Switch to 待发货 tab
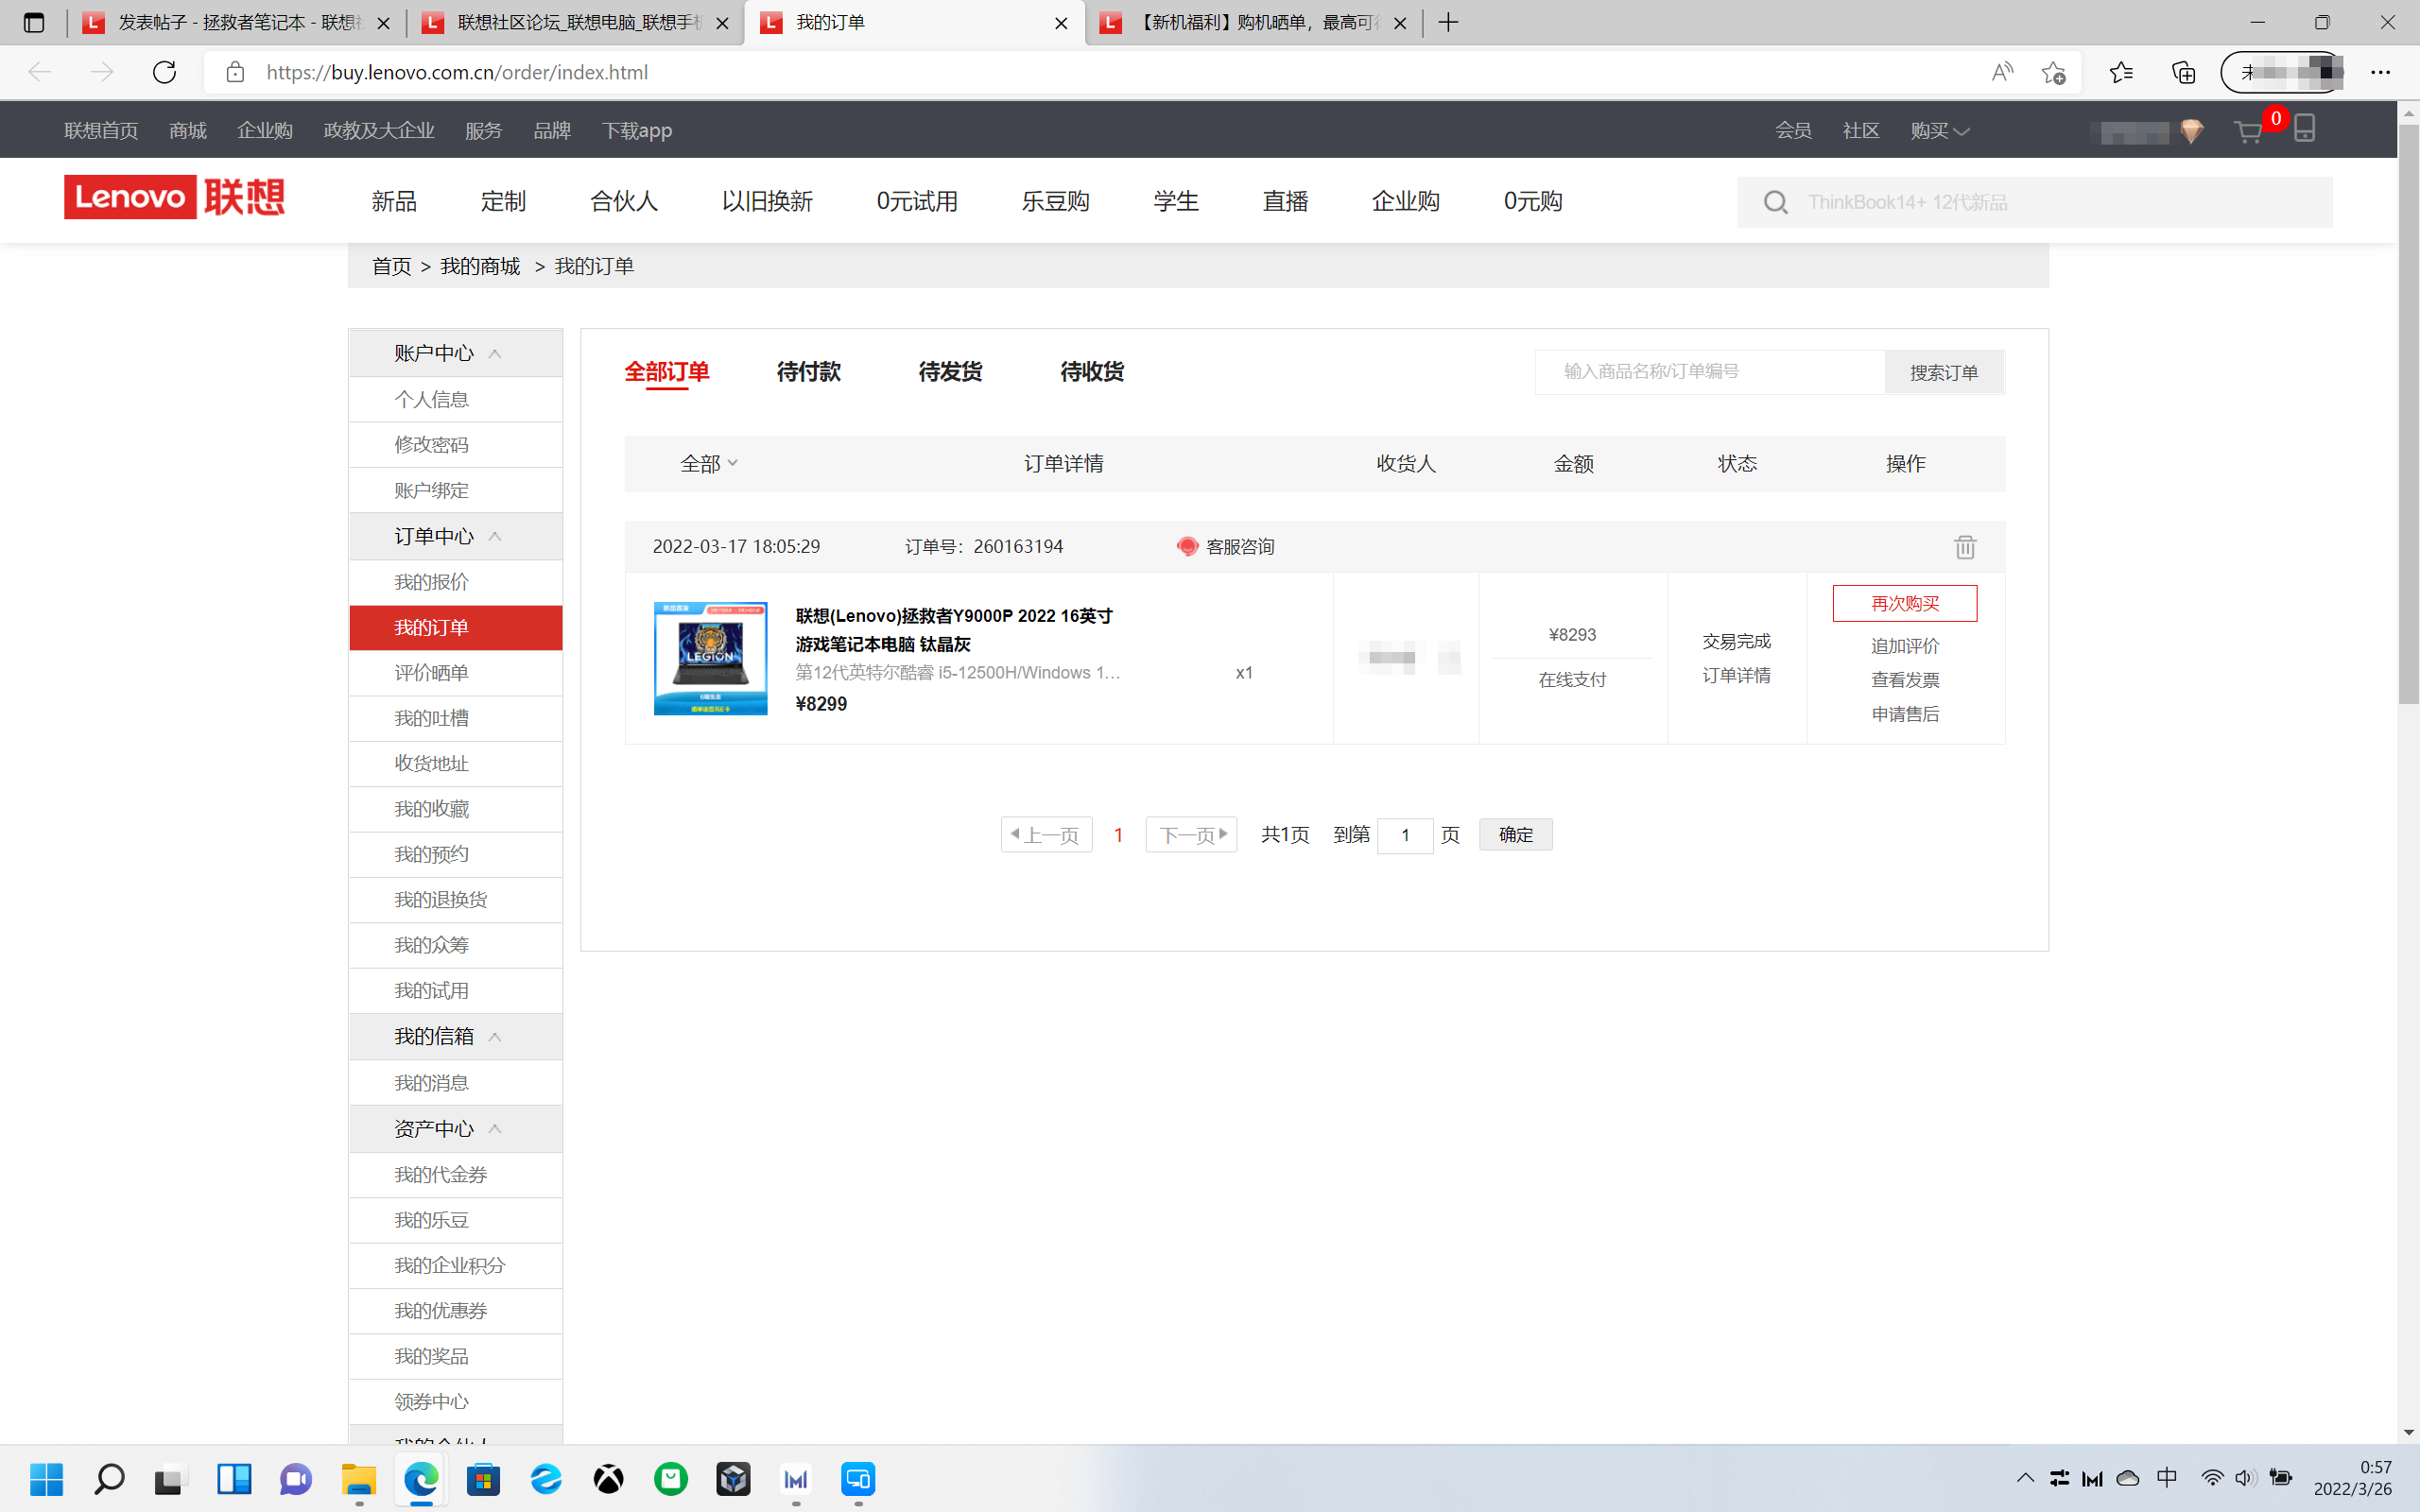This screenshot has width=2420, height=1512. [950, 372]
